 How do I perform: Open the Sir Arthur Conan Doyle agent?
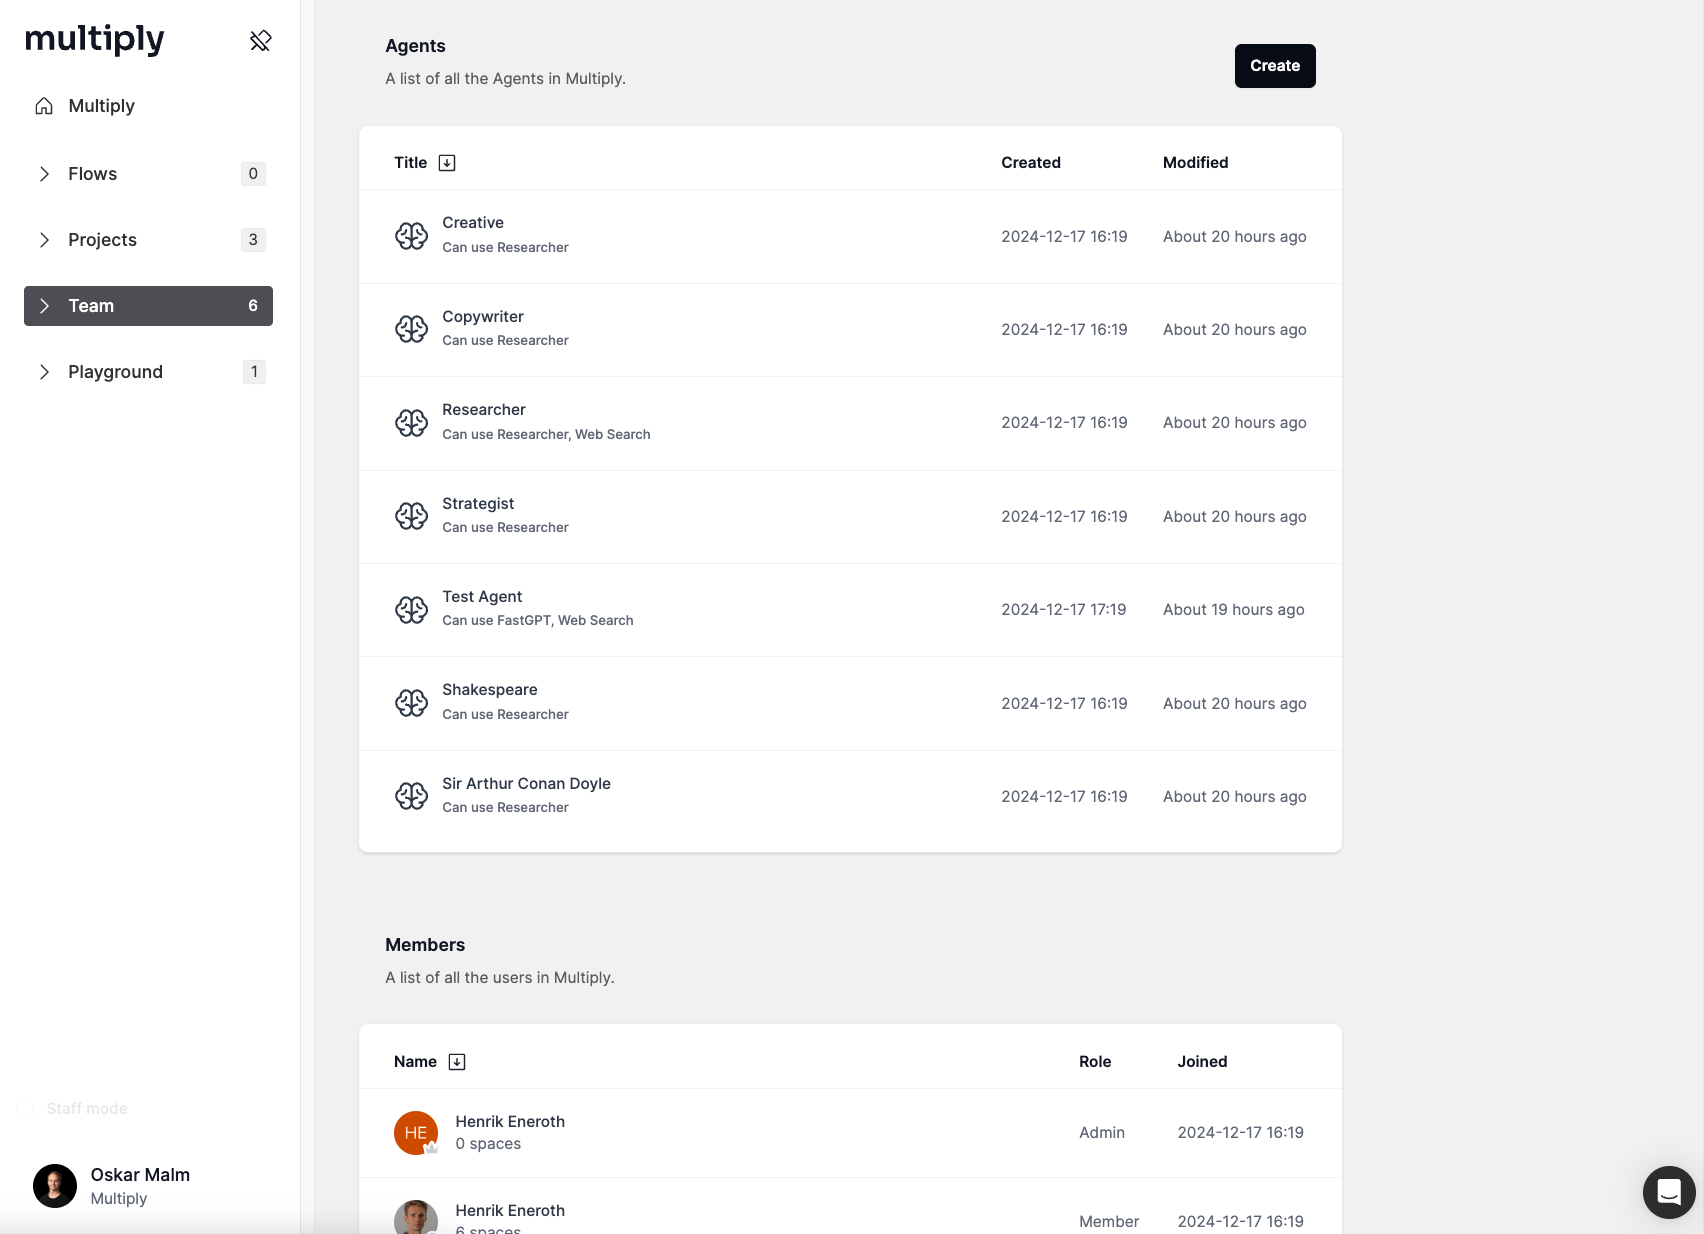[x=526, y=784]
